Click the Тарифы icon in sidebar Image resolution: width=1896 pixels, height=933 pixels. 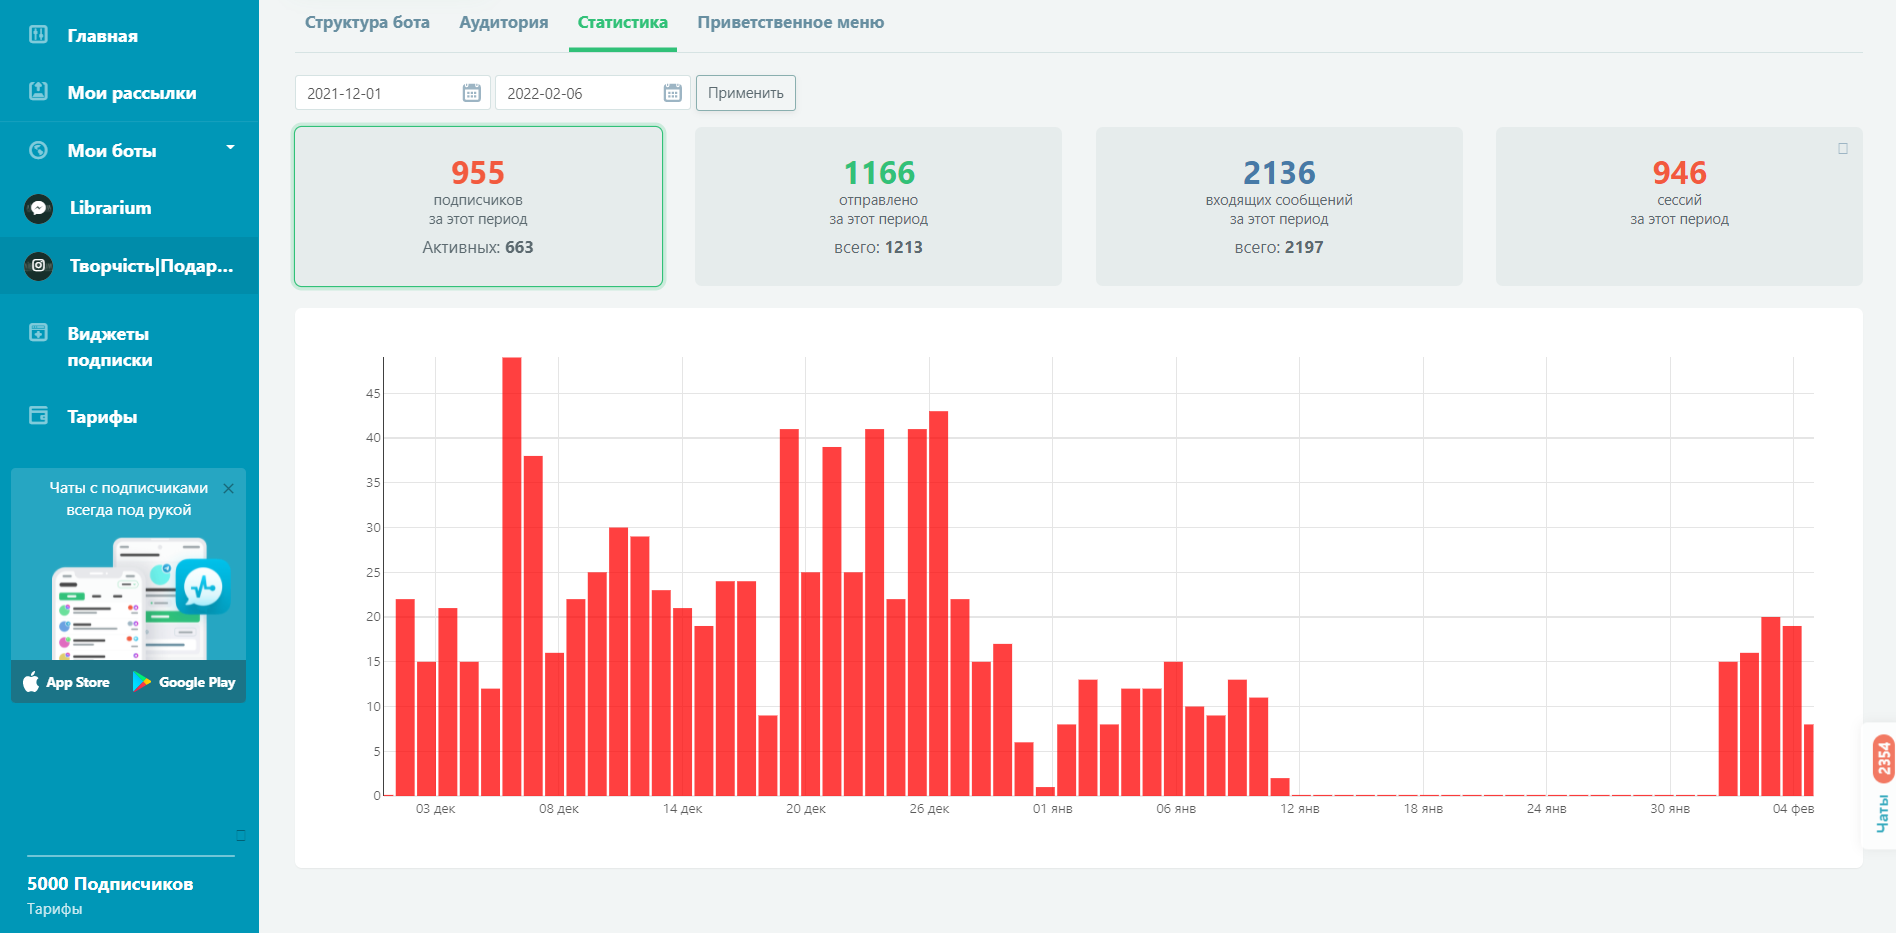[38, 416]
